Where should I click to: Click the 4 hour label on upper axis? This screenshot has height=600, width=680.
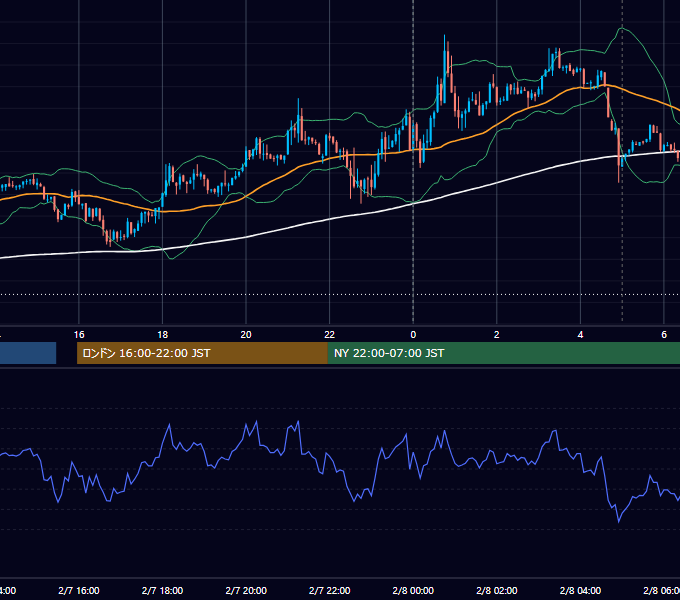pyautogui.click(x=580, y=335)
